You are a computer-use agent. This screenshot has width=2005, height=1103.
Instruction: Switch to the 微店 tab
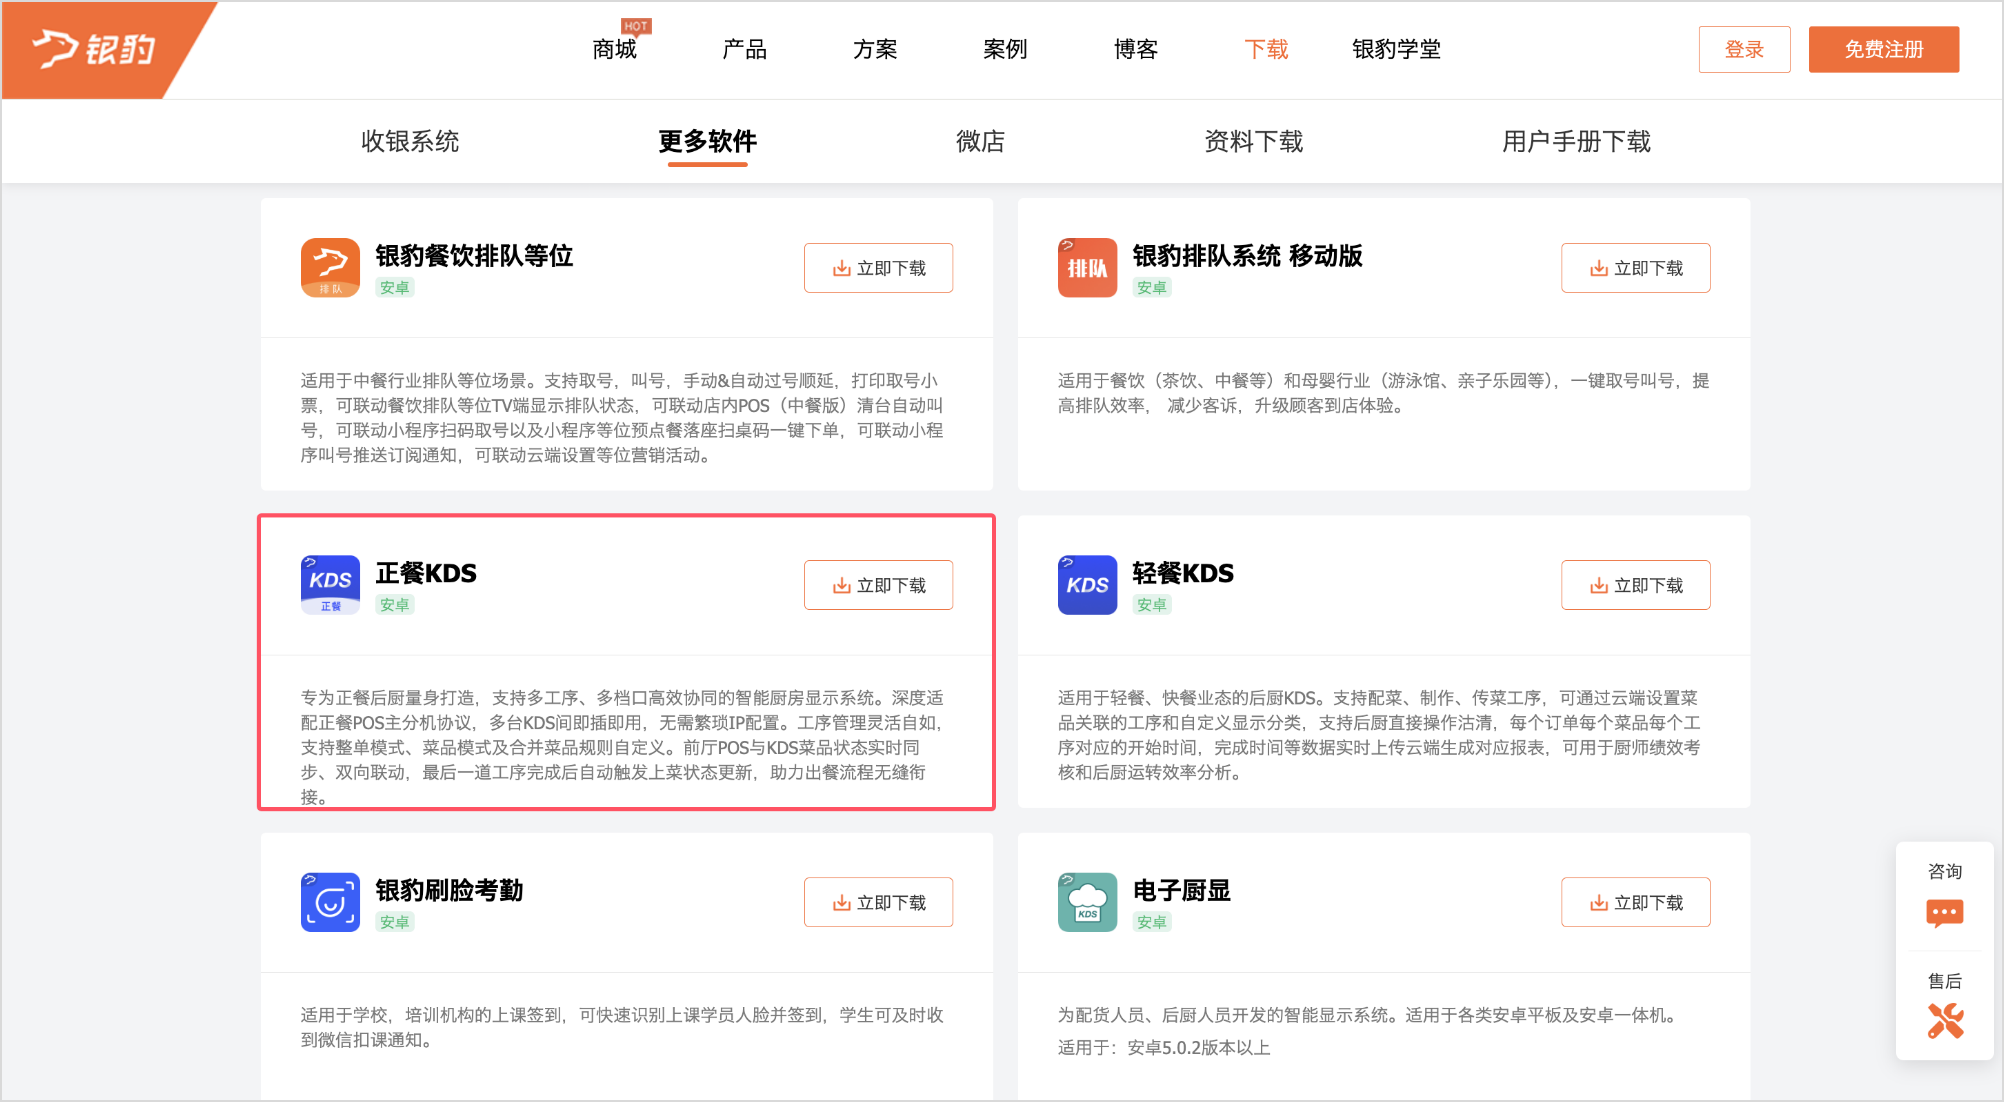pyautogui.click(x=980, y=141)
